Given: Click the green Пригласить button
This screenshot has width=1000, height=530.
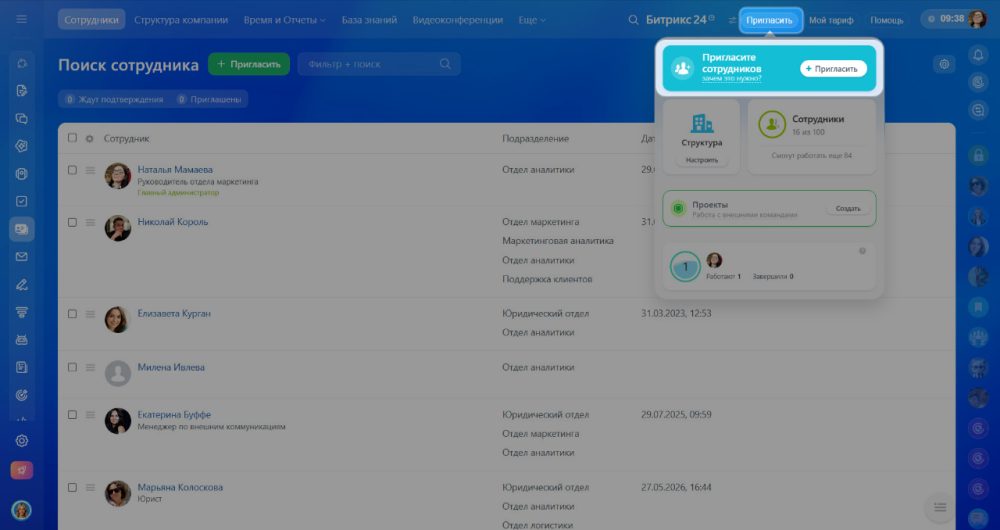Looking at the screenshot, I should click(249, 64).
